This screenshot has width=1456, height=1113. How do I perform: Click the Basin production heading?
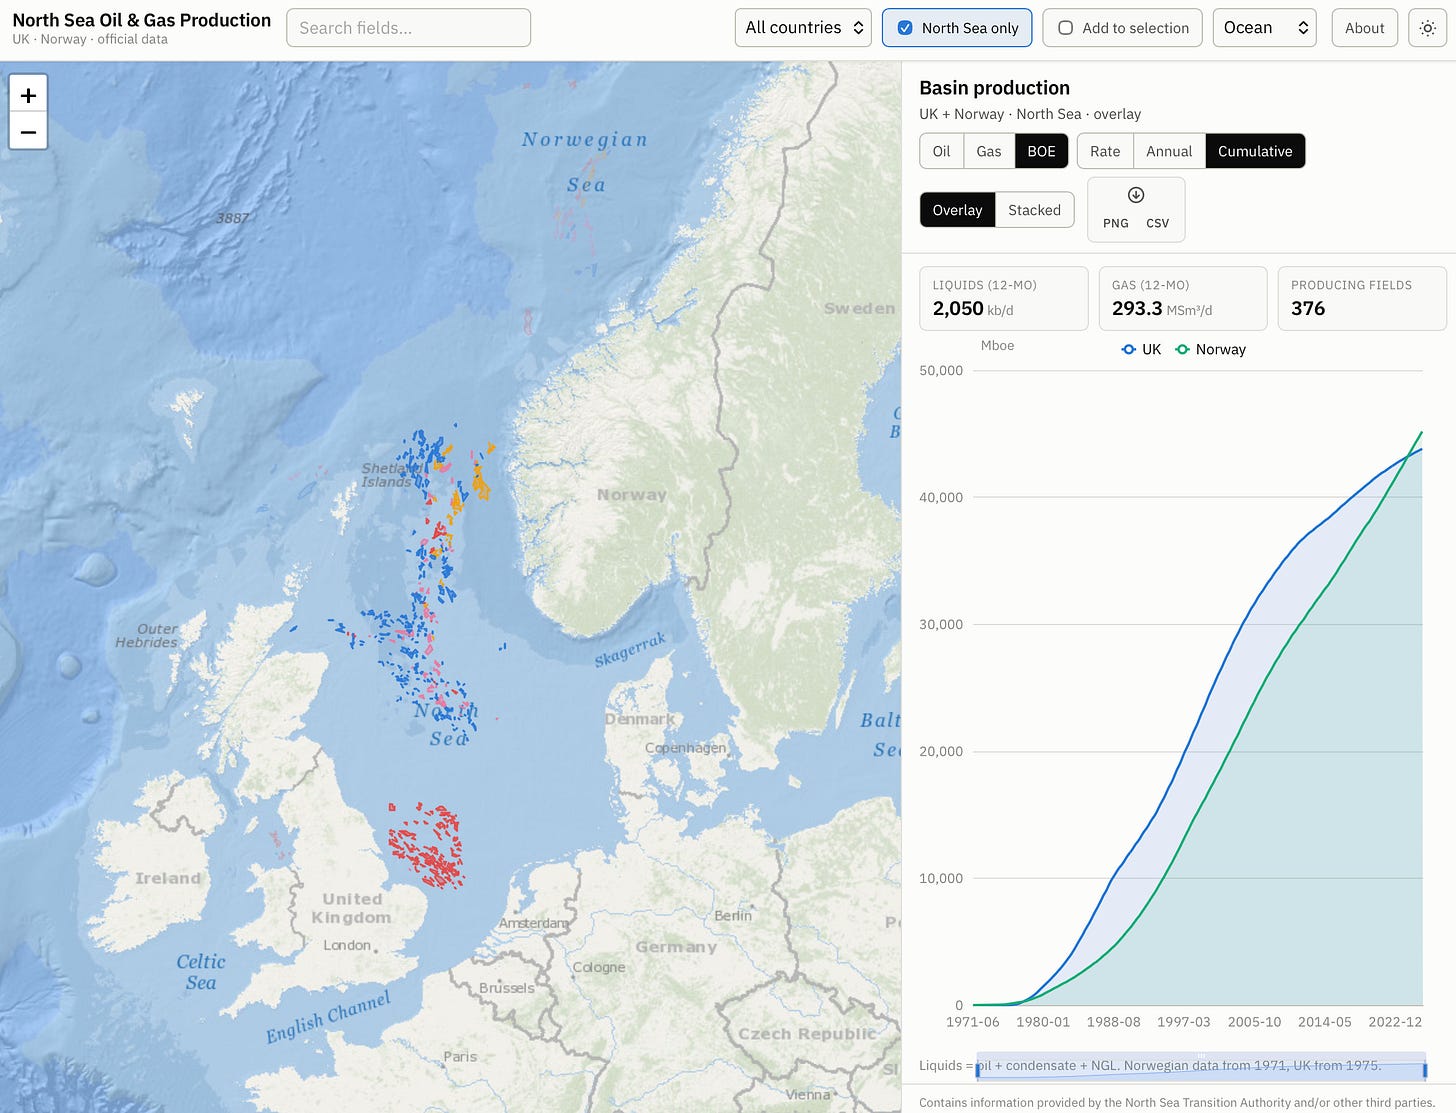994,88
